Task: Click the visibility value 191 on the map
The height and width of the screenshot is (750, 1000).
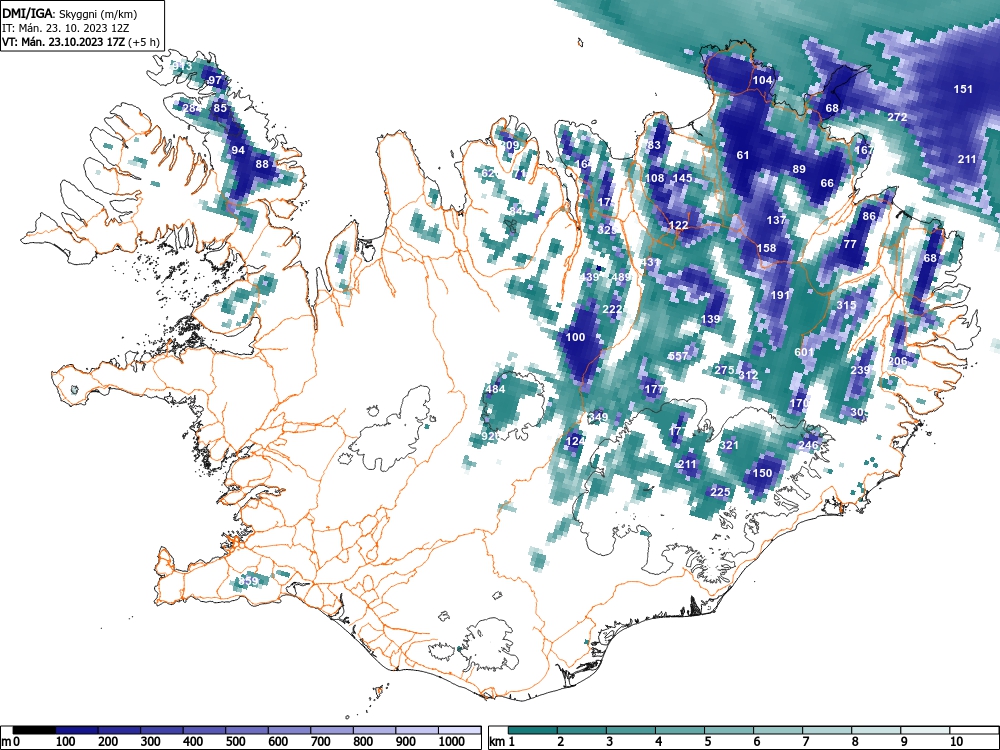Action: [781, 295]
